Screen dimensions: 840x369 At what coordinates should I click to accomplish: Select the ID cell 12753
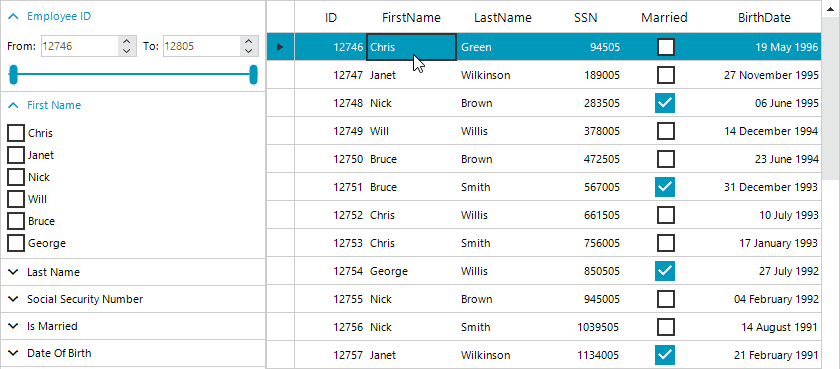click(331, 243)
